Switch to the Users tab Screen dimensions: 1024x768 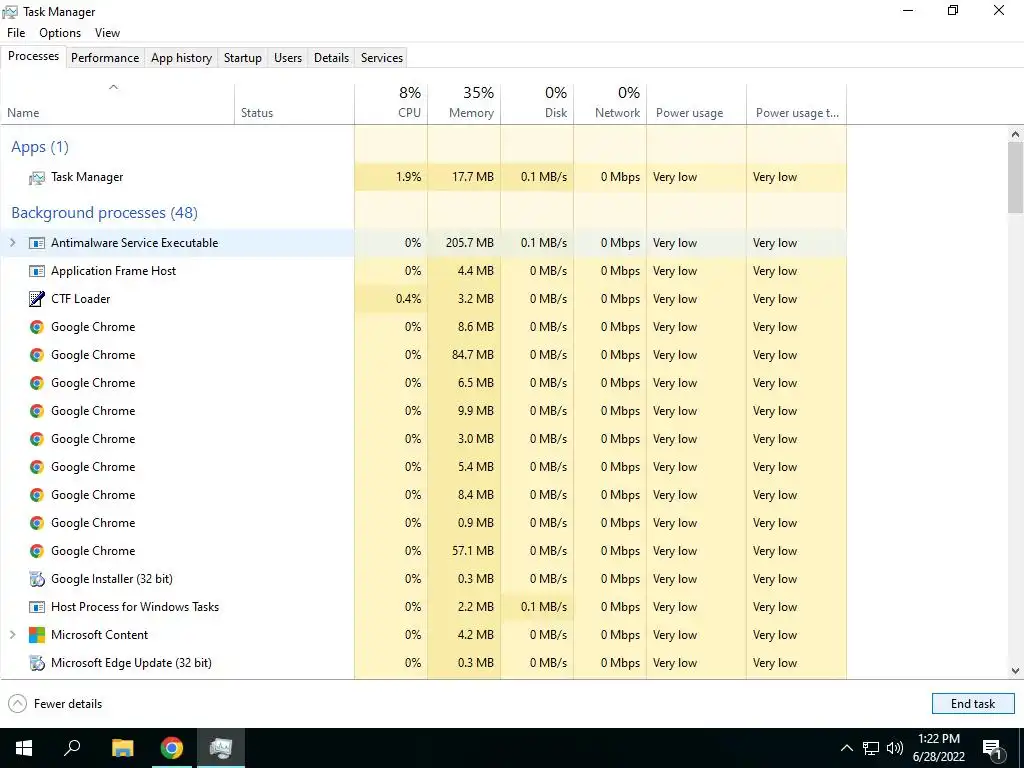288,57
